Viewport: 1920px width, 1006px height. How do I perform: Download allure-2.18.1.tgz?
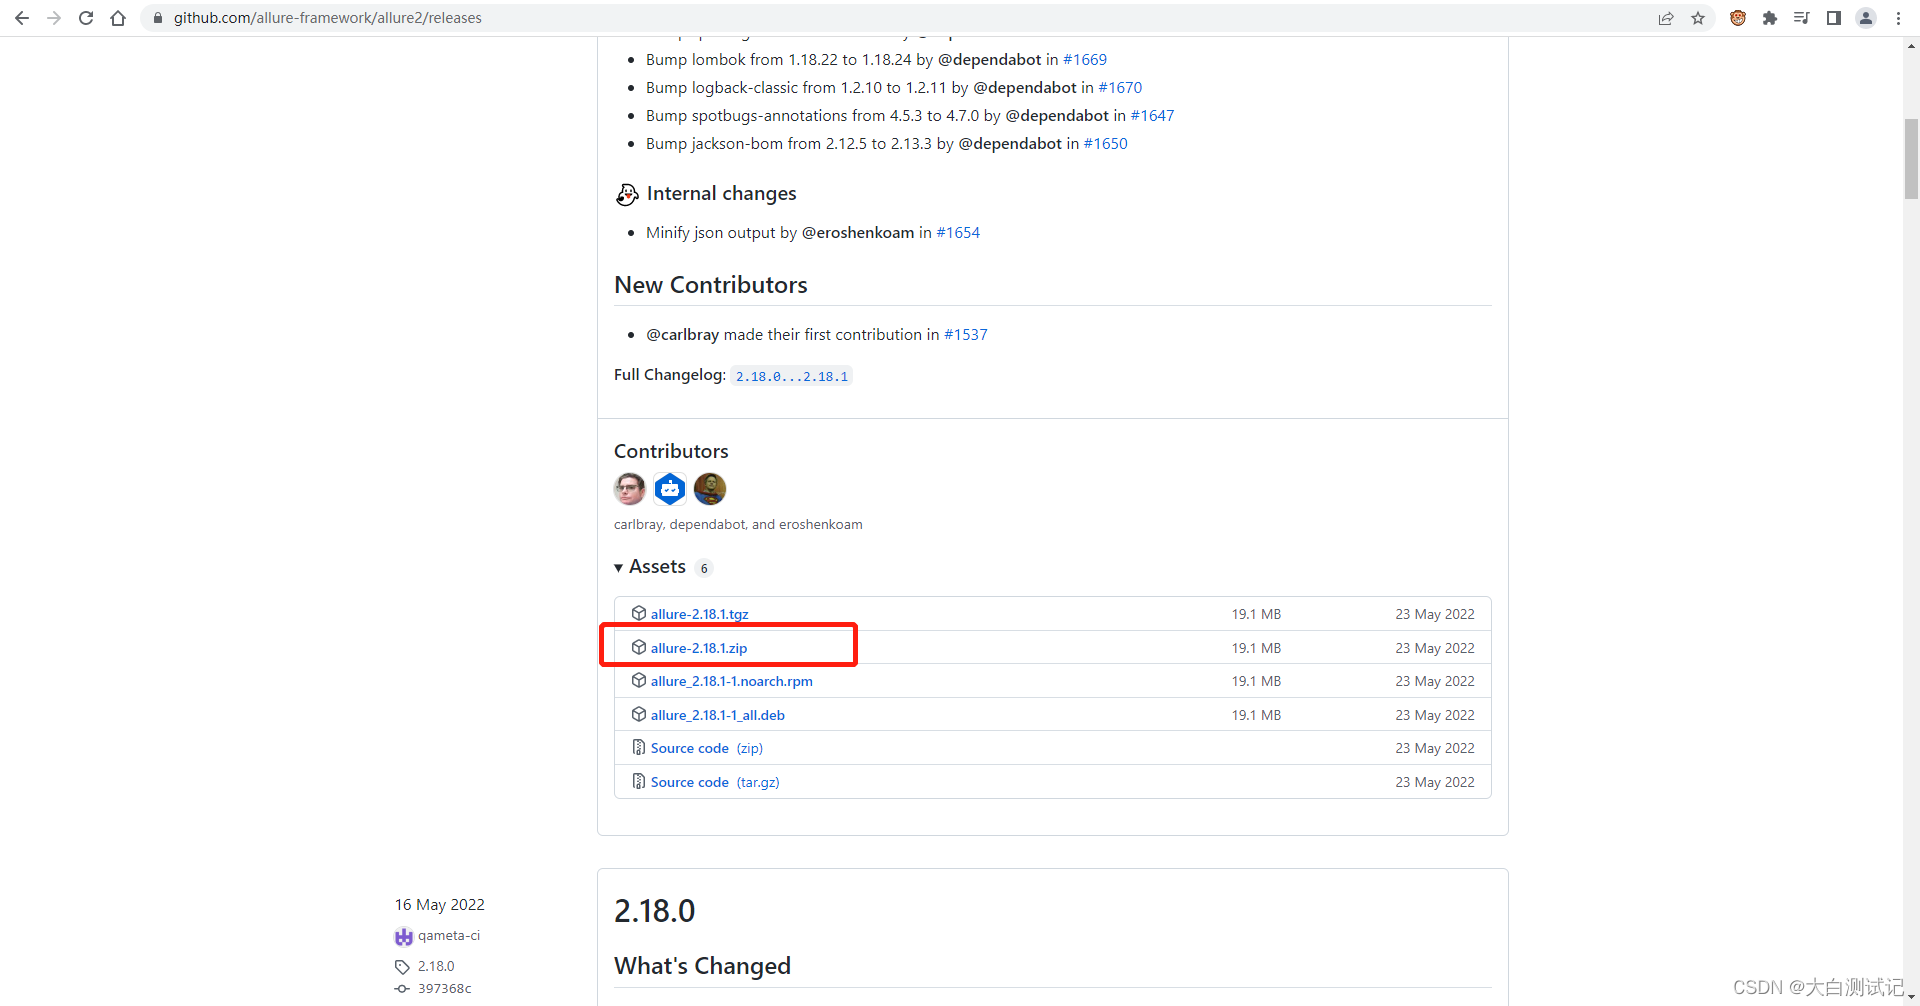click(x=700, y=614)
